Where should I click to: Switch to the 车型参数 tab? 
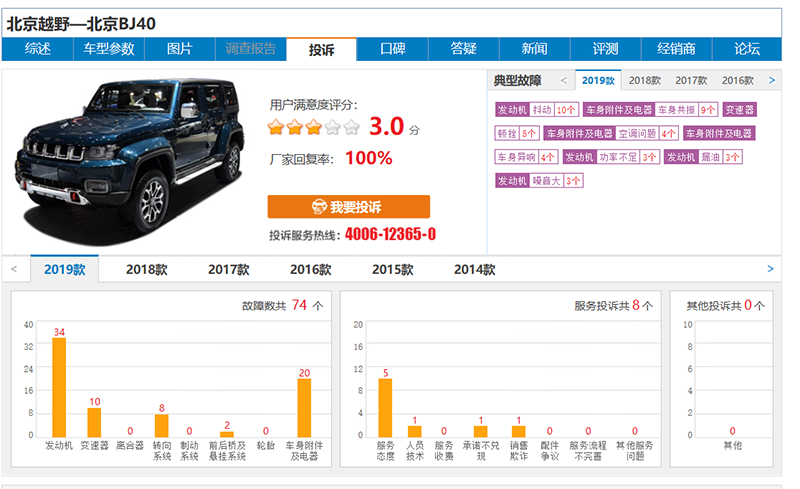pos(109,49)
